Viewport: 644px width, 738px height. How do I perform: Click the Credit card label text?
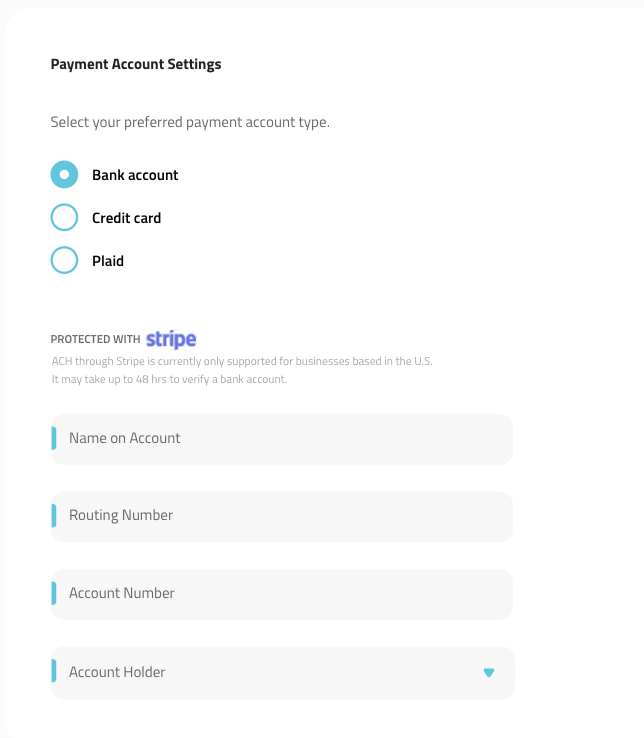127,218
